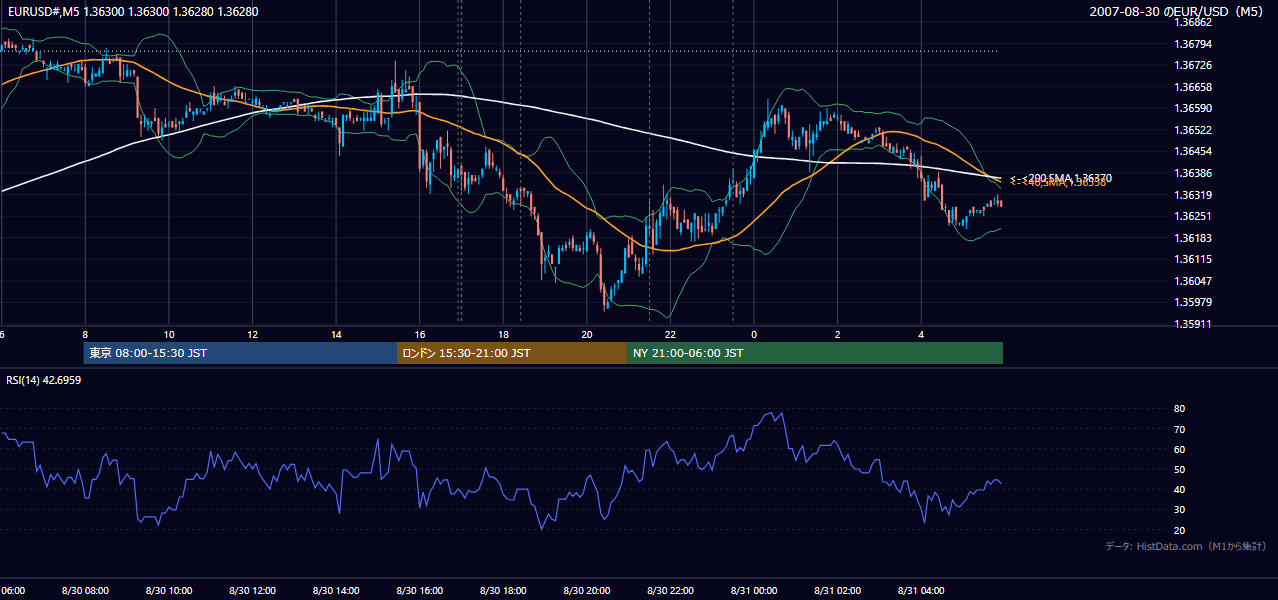Select the 東京 08:00-15:30 JST session bar
The image size is (1278, 600).
click(240, 353)
